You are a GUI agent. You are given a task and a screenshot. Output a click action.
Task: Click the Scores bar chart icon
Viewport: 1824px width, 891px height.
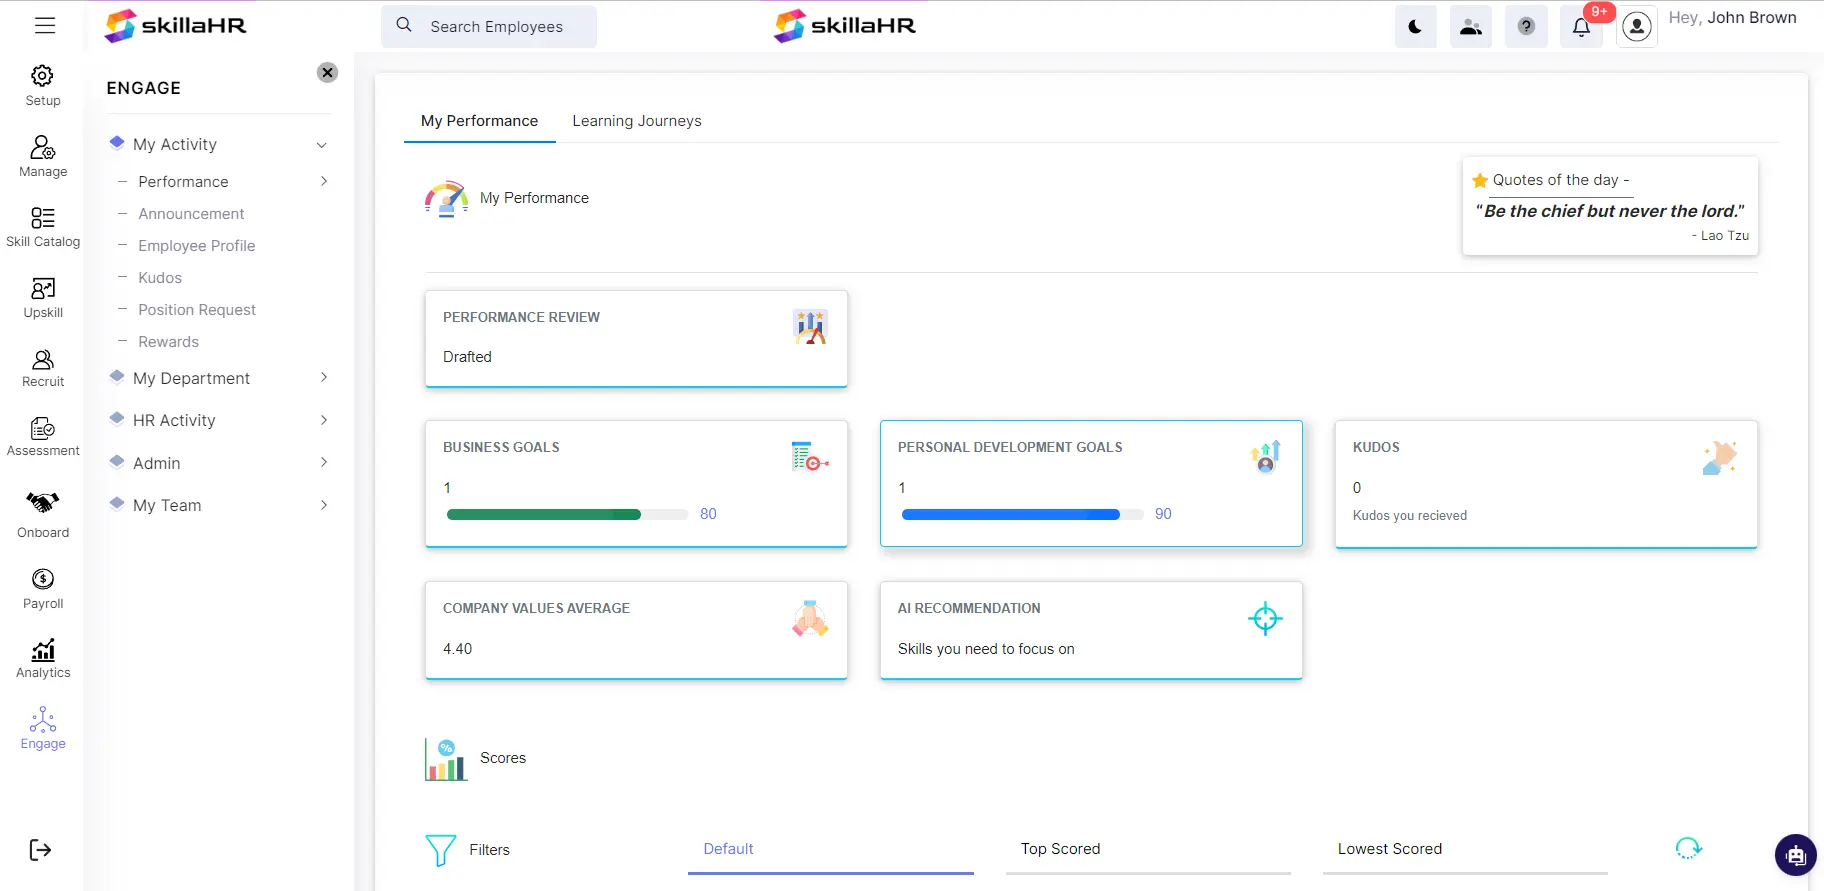(446, 759)
